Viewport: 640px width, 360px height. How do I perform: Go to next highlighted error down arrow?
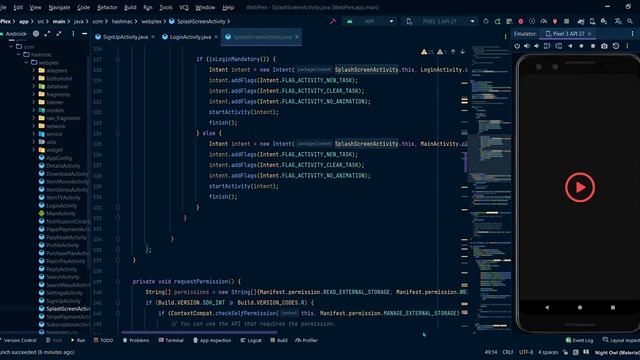click(462, 52)
